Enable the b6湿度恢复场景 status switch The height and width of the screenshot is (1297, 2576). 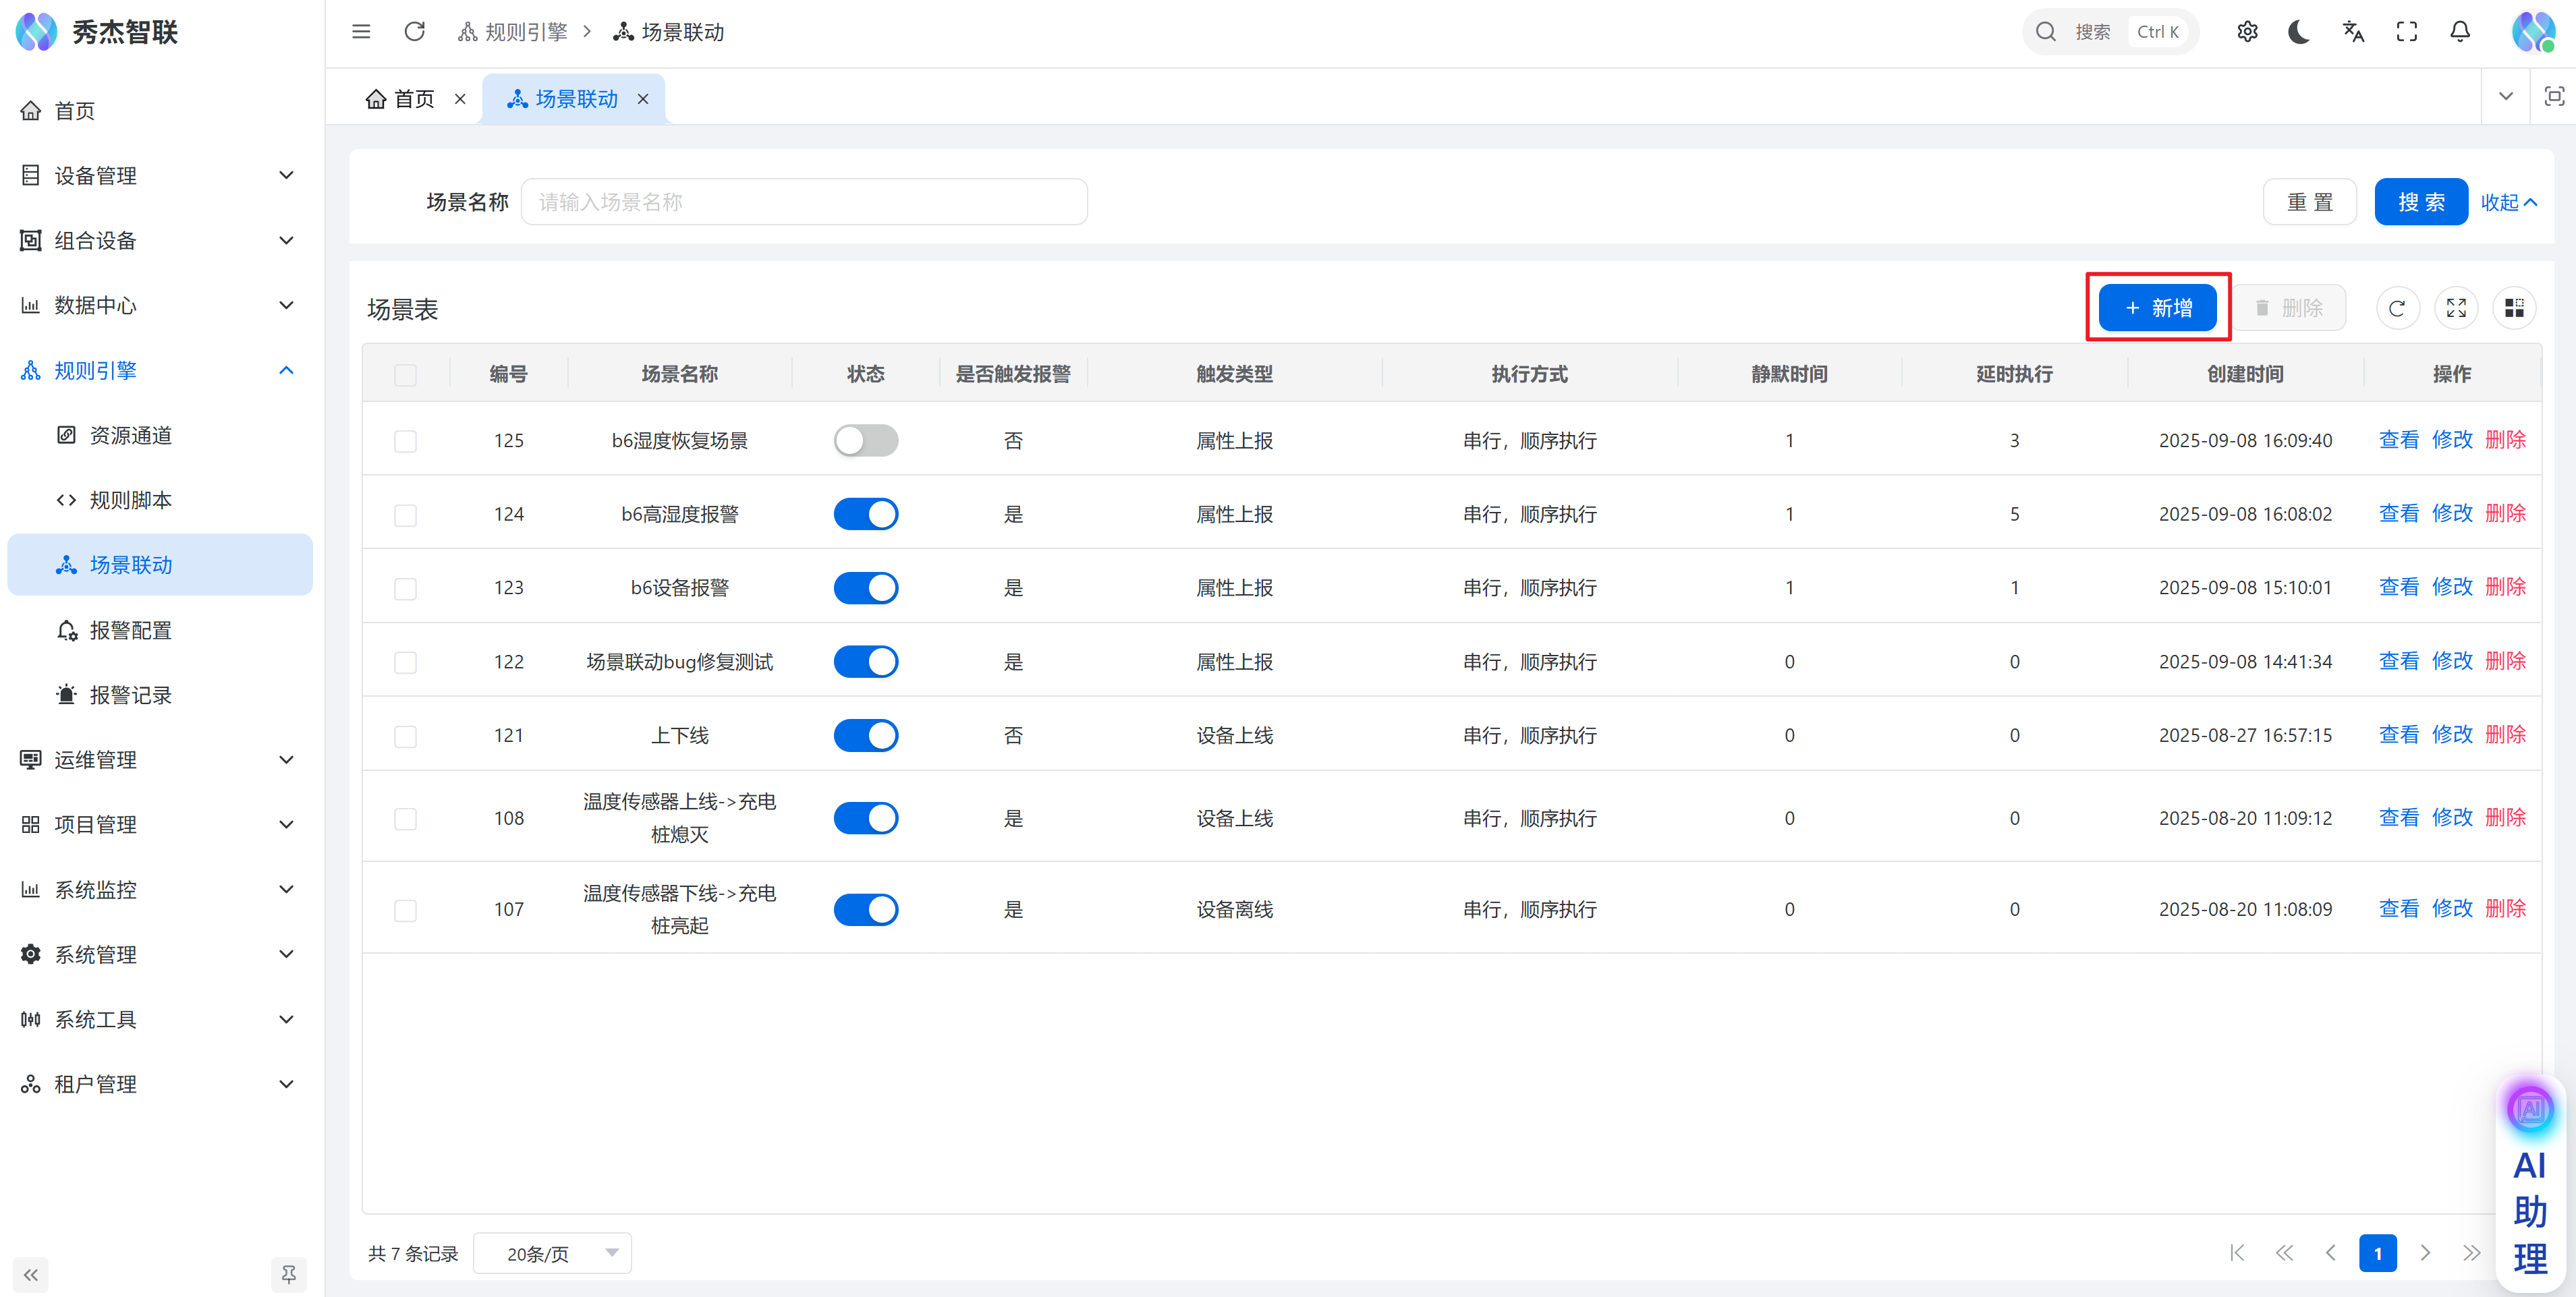866,440
